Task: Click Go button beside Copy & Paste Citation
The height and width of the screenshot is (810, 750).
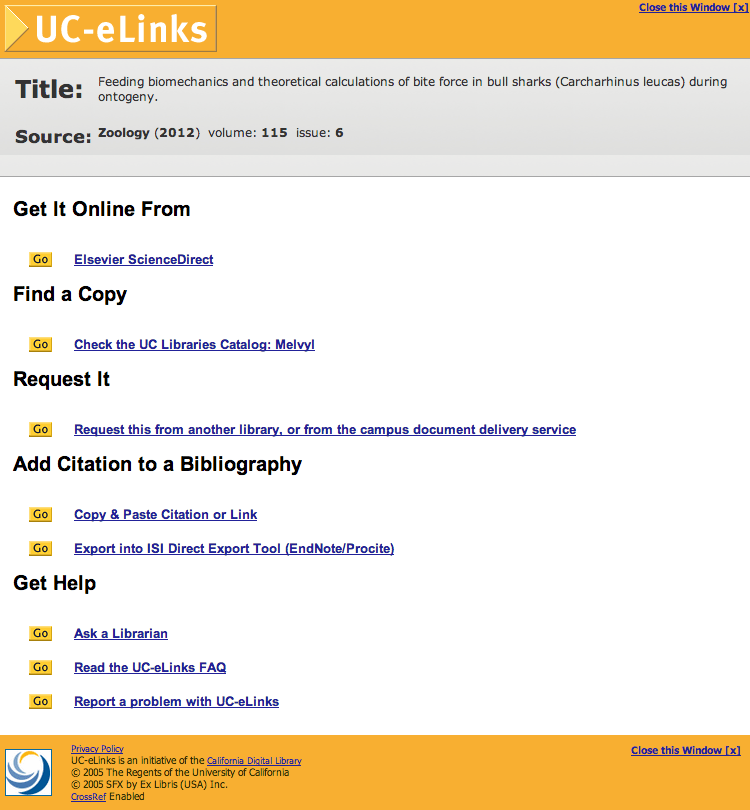Action: tap(40, 514)
